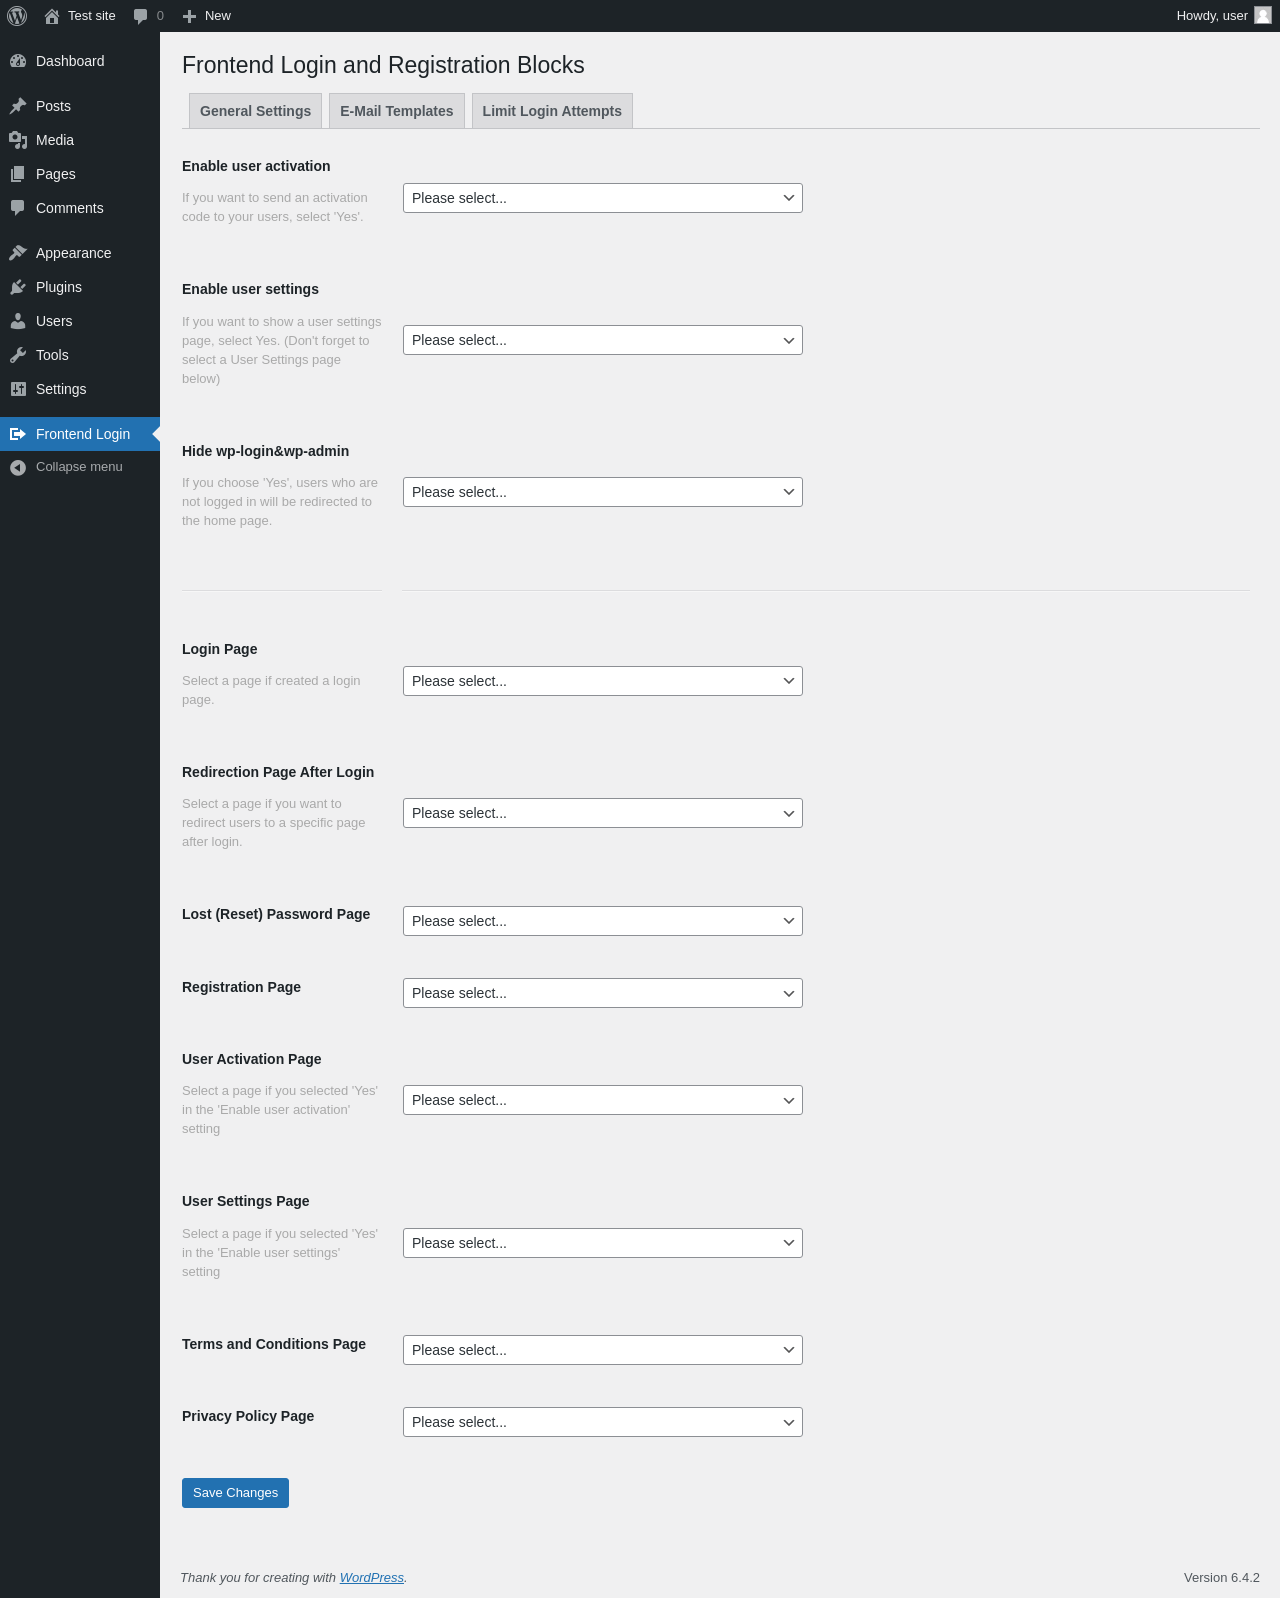Viewport: 1280px width, 1598px height.
Task: Click the Collapse menu arrow icon
Action: click(x=18, y=467)
